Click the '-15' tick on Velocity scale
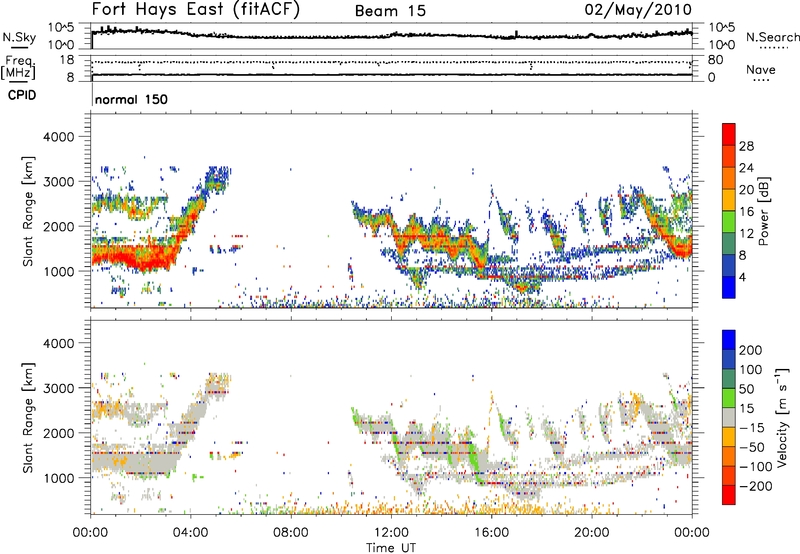 752,428
